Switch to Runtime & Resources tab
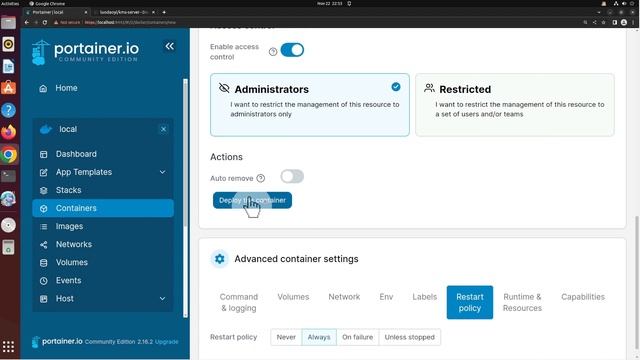640x360 pixels. point(522,302)
